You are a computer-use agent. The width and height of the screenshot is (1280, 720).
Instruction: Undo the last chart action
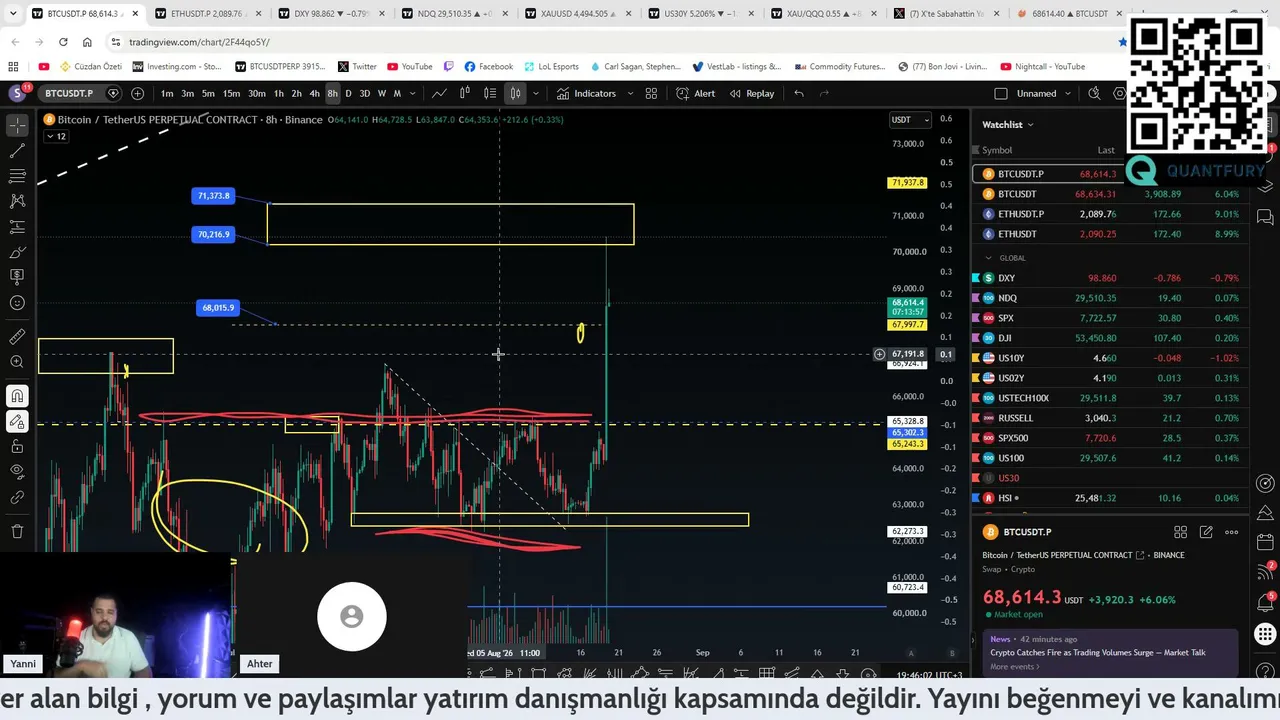(x=799, y=93)
